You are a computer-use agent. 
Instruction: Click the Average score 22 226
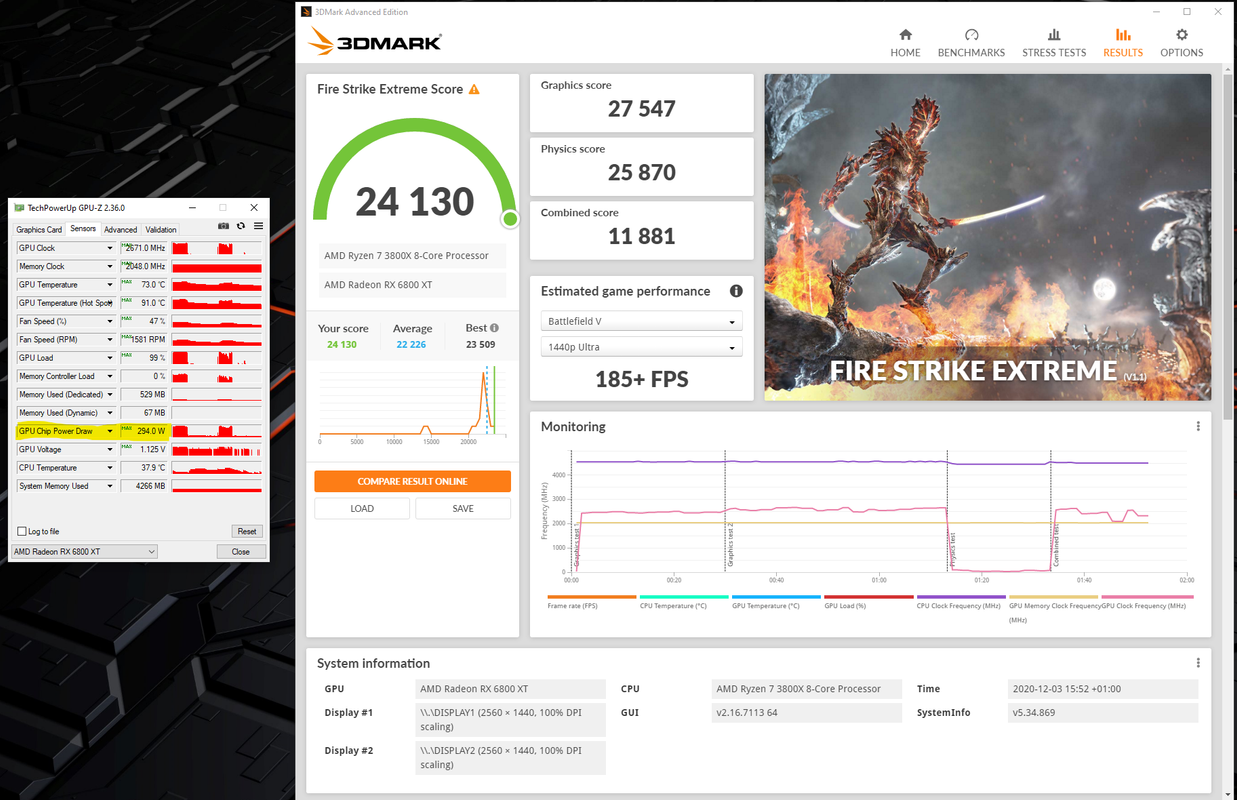(412, 344)
